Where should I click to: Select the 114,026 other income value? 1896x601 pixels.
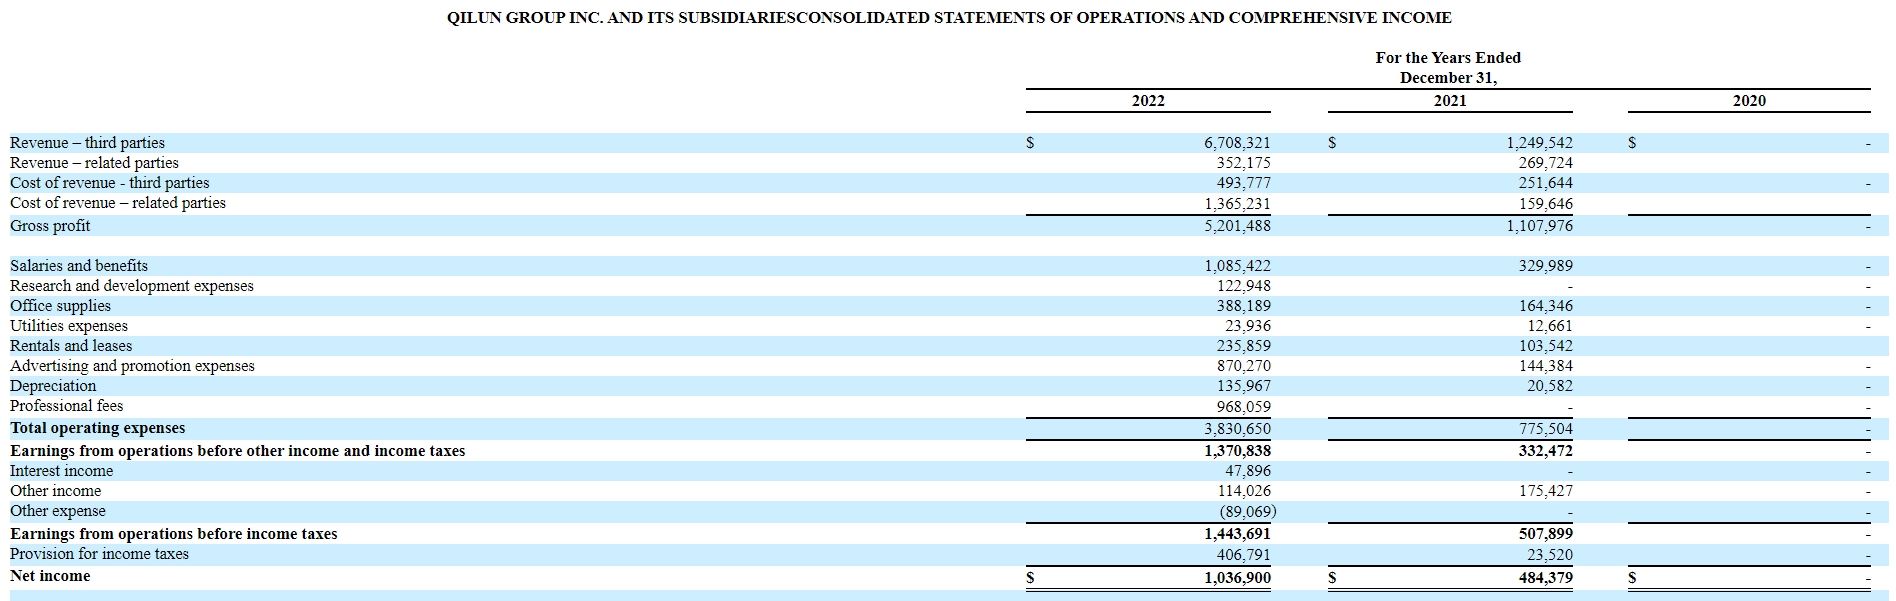pos(1243,491)
